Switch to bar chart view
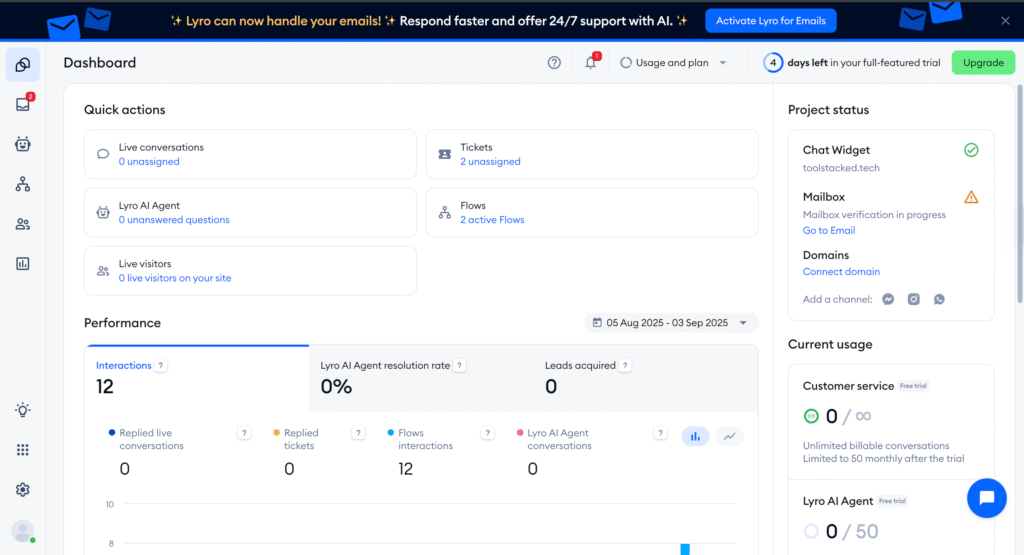The height and width of the screenshot is (555, 1024). click(x=696, y=436)
